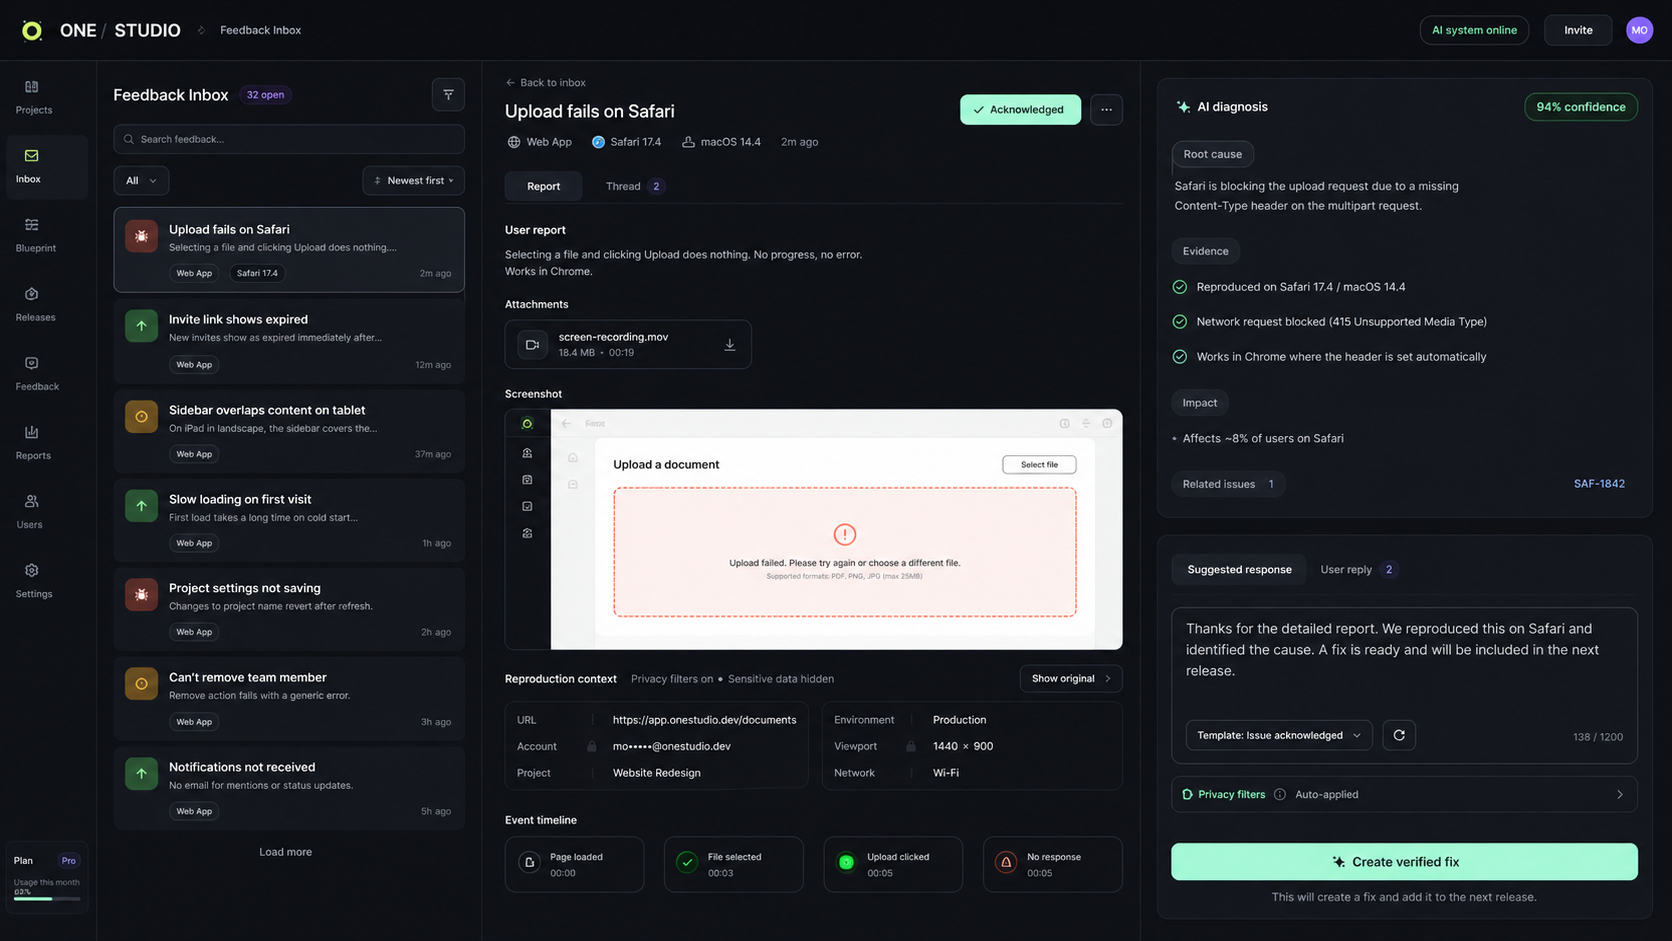This screenshot has height=941, width=1672.
Task: Click the Create verified fix button
Action: click(1404, 862)
